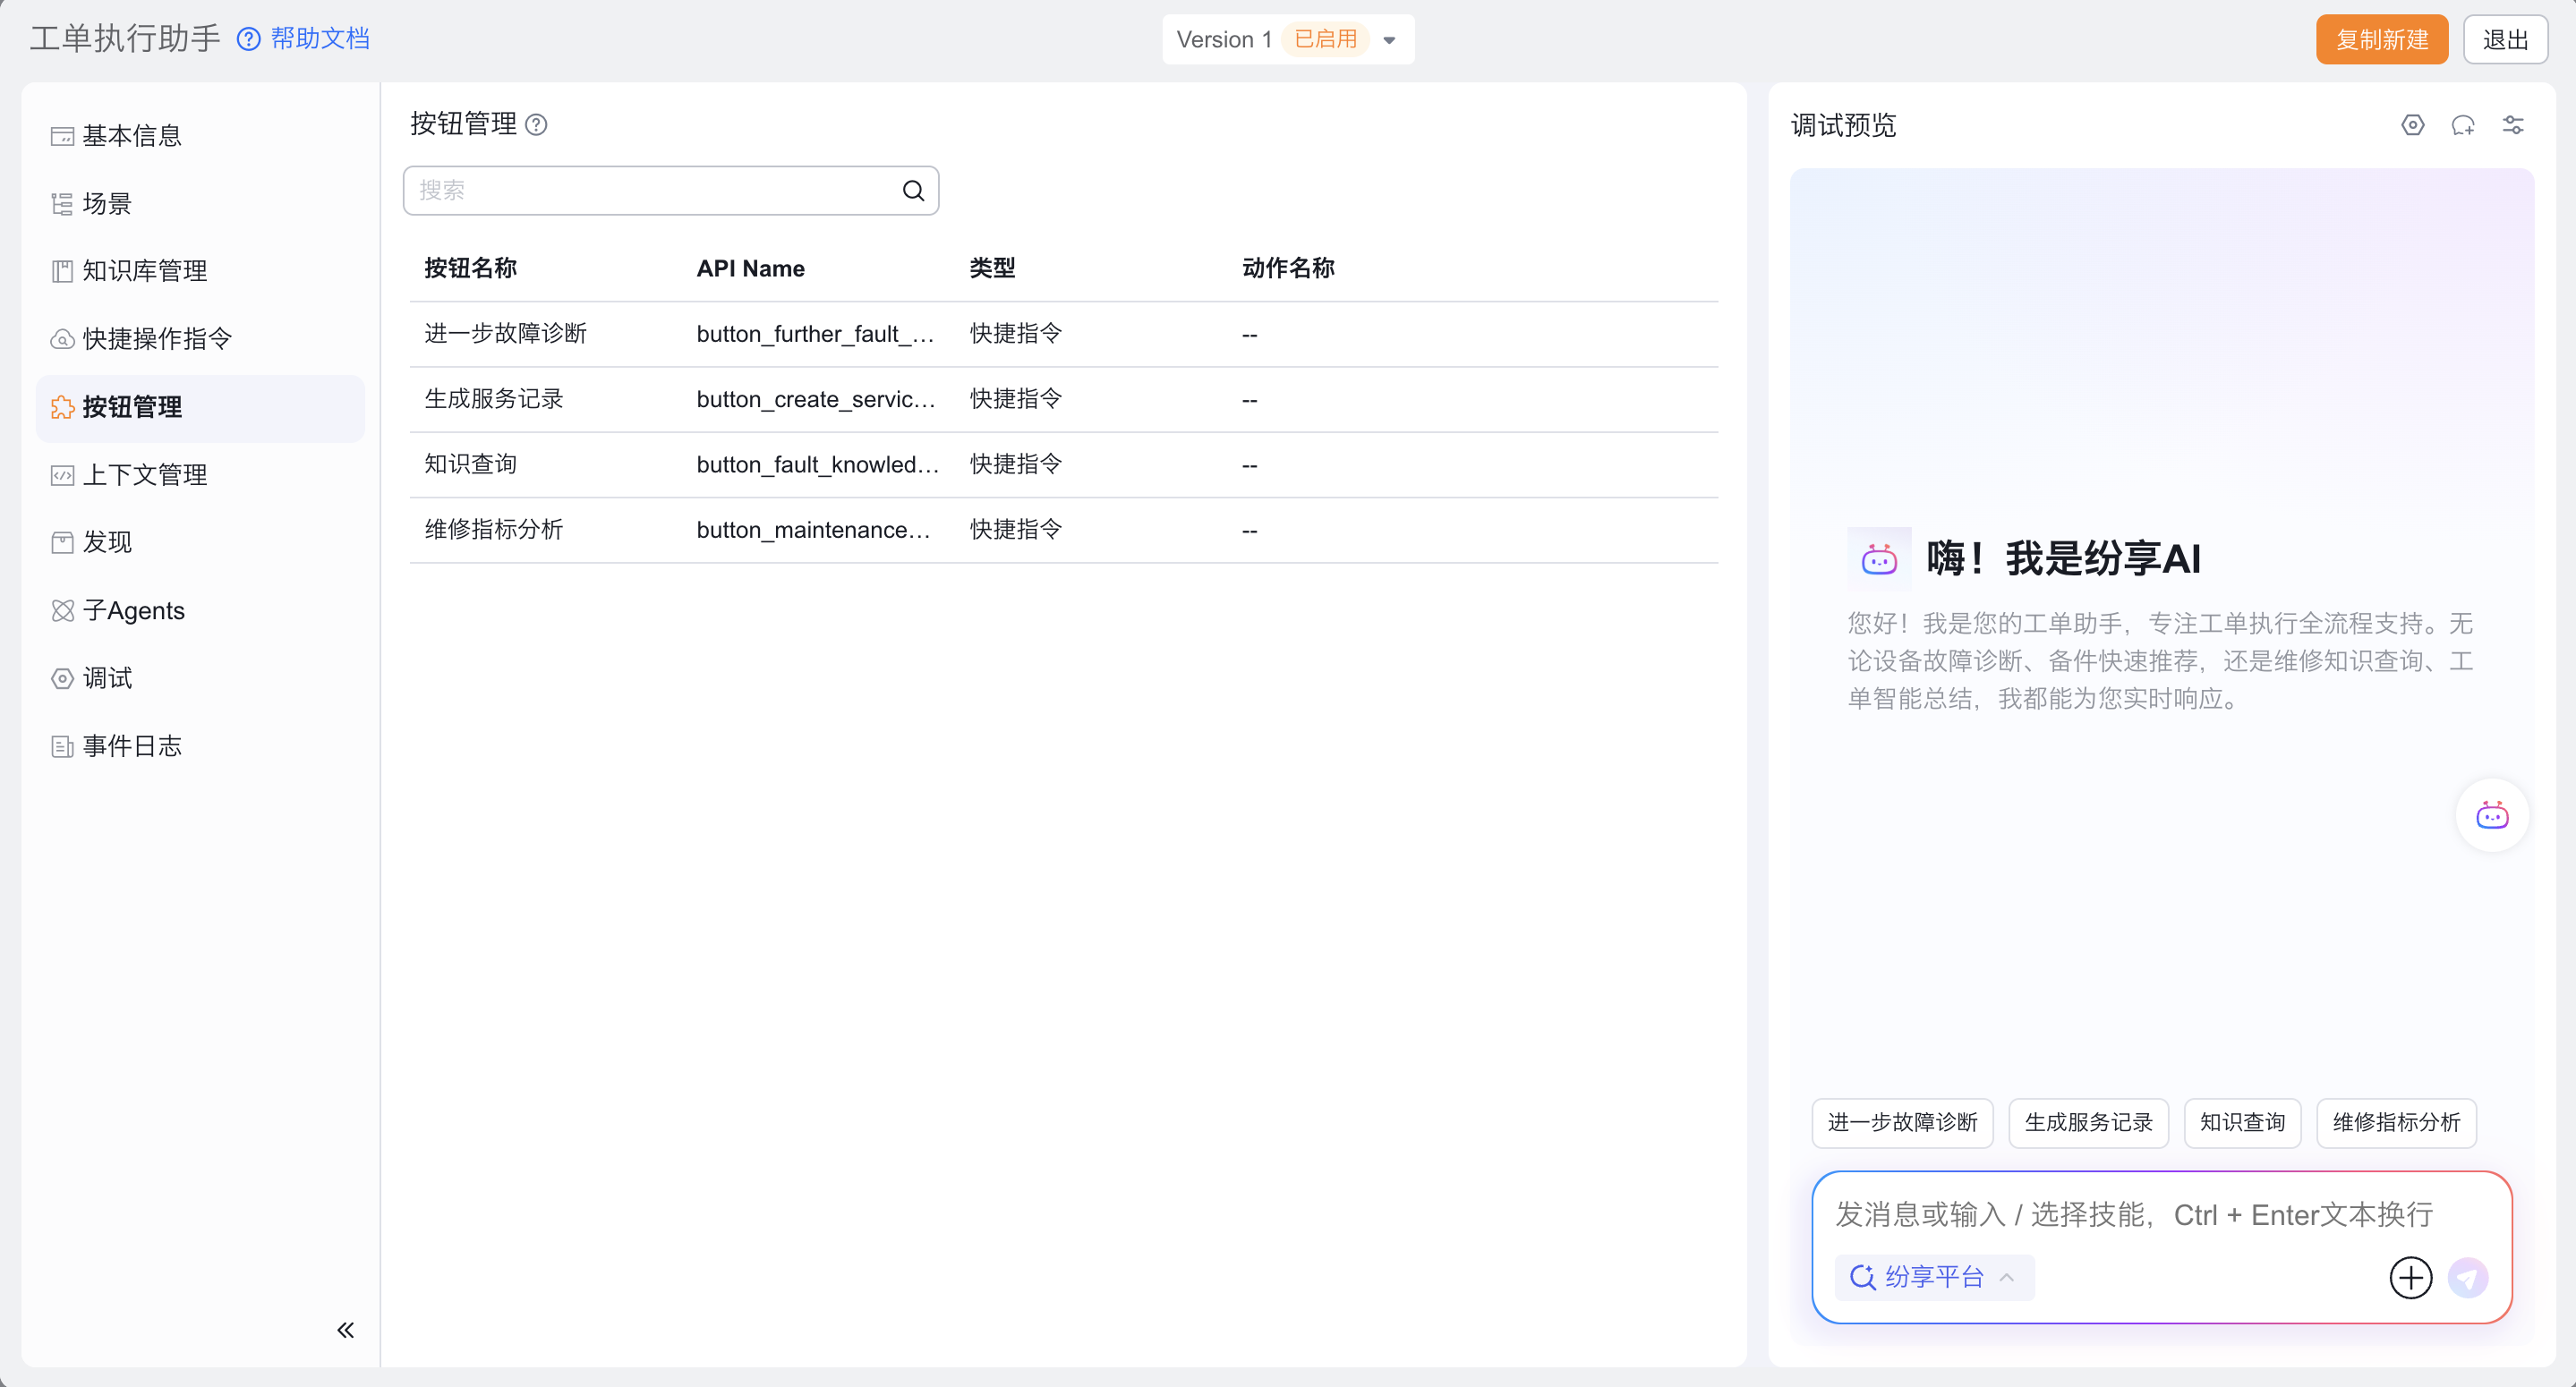
Task: Start a new chat via bubble icon
Action: point(2462,125)
